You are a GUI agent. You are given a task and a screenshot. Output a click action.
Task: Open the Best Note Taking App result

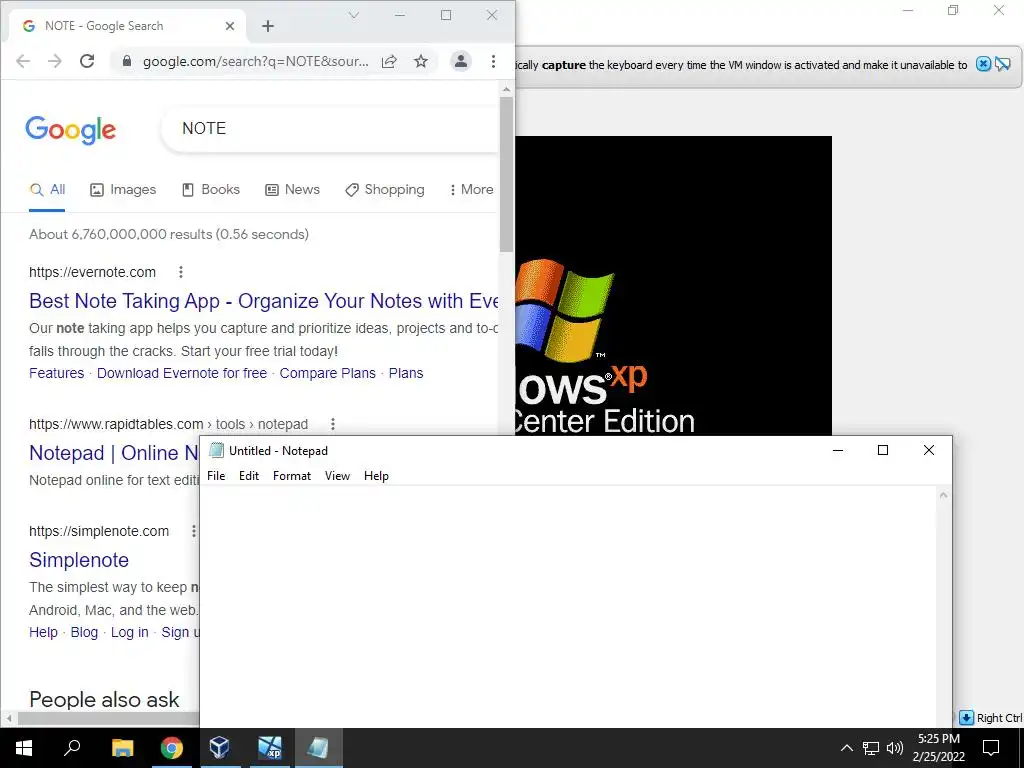264,301
